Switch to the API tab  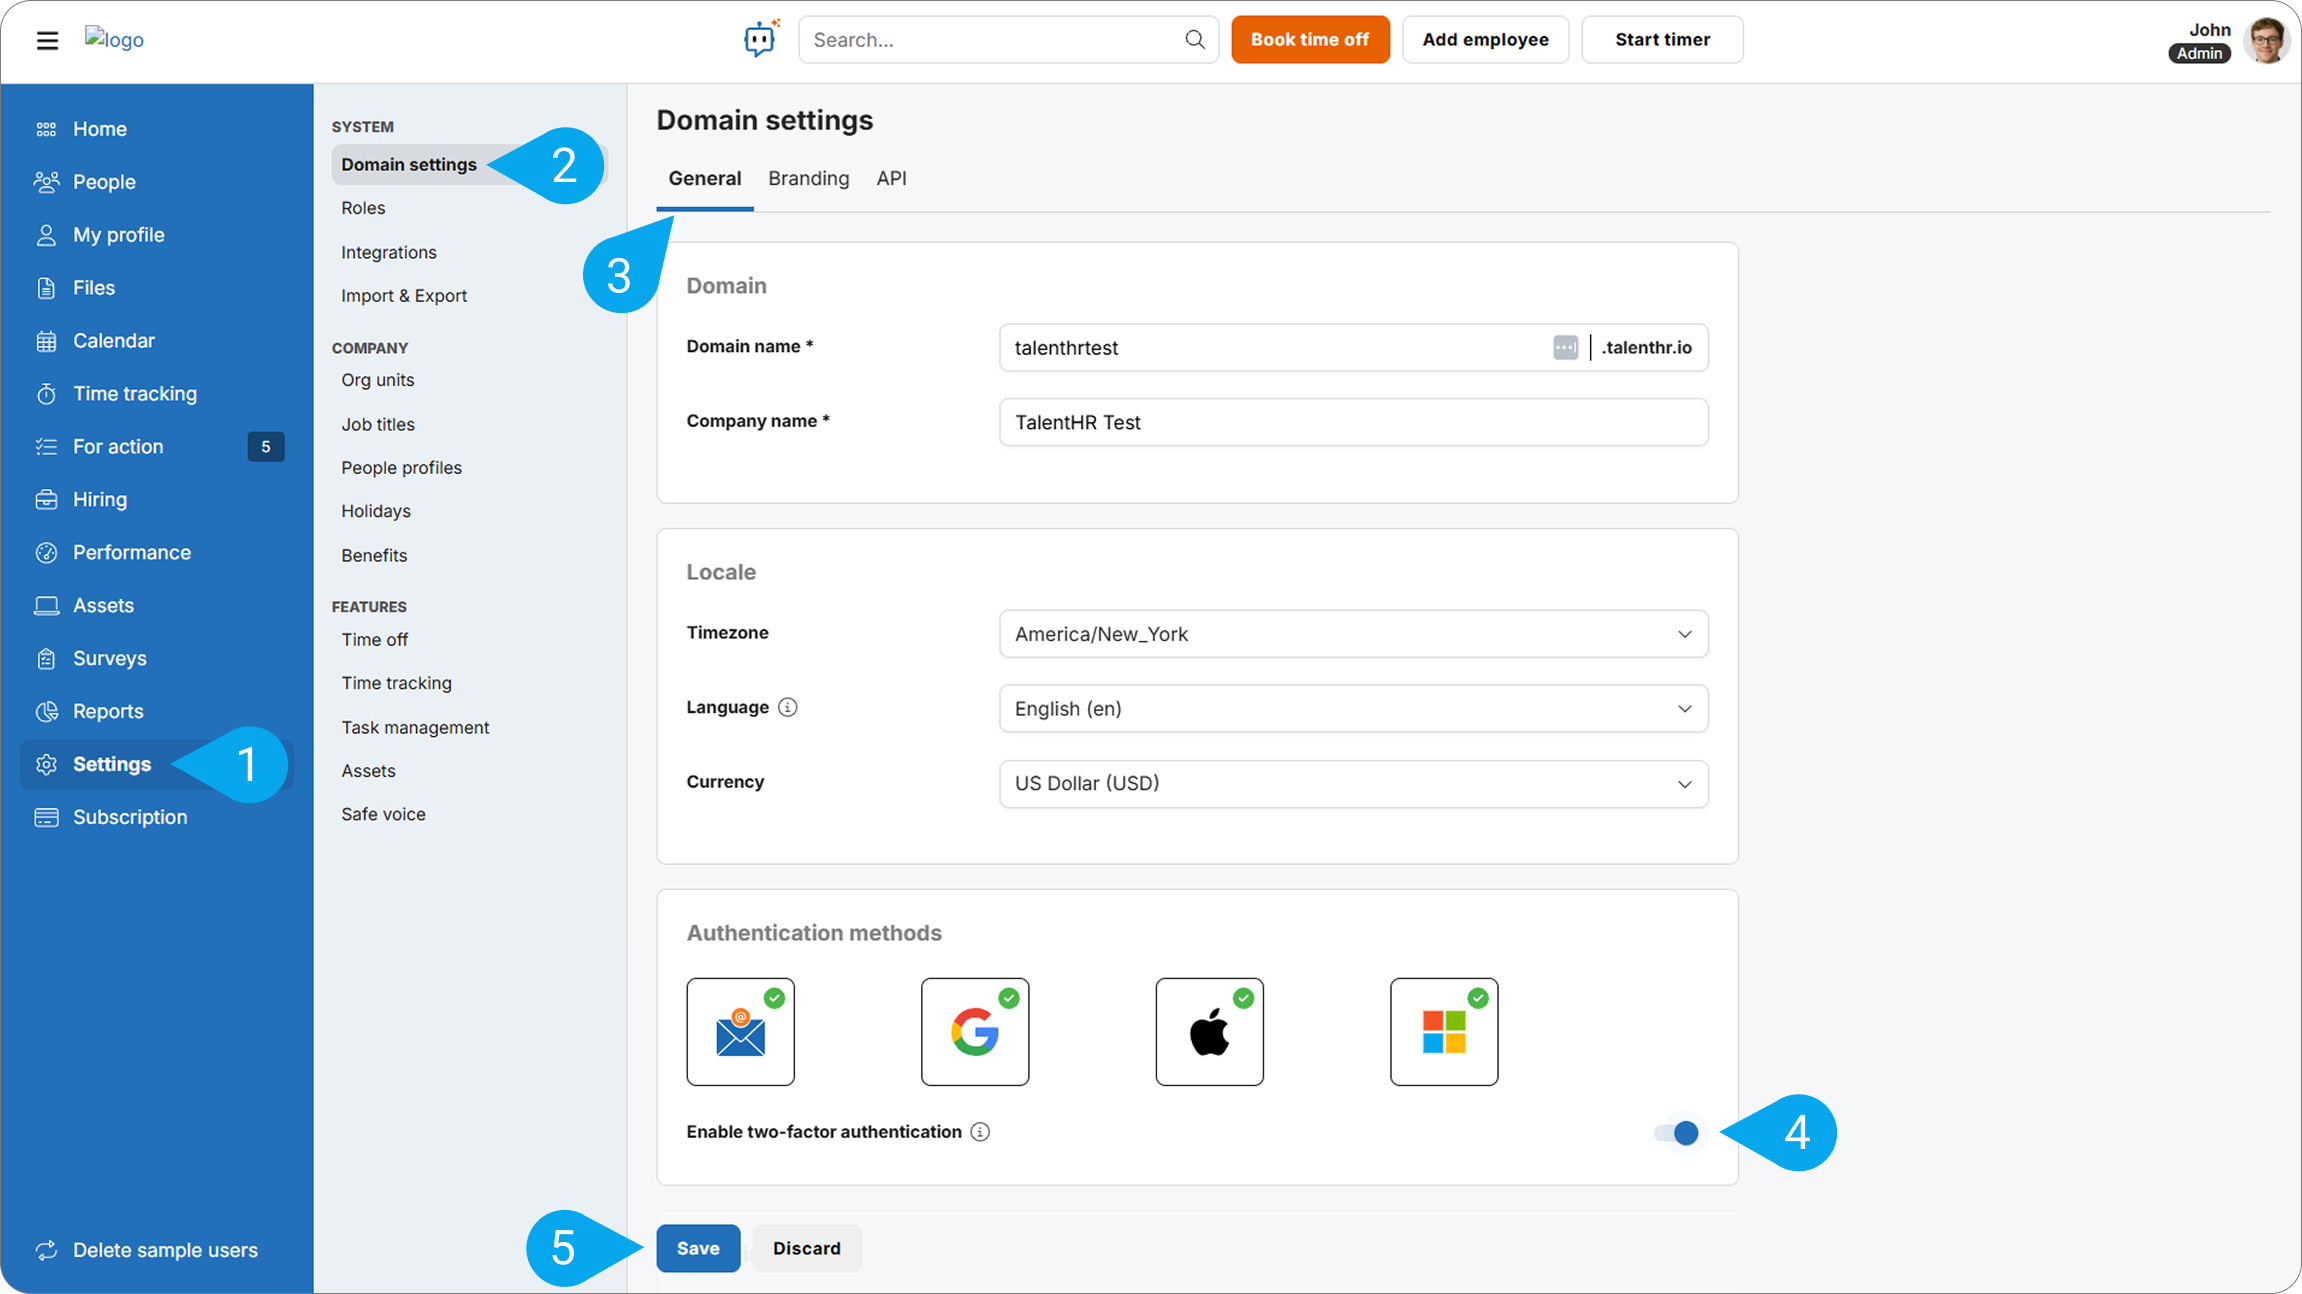point(891,178)
